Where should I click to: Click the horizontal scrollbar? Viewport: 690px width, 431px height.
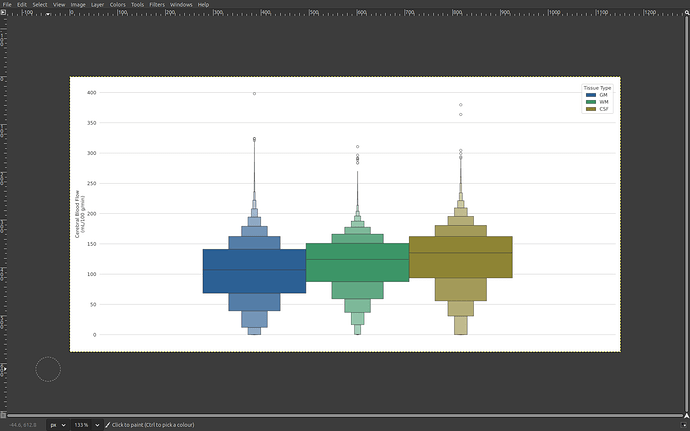pos(345,415)
